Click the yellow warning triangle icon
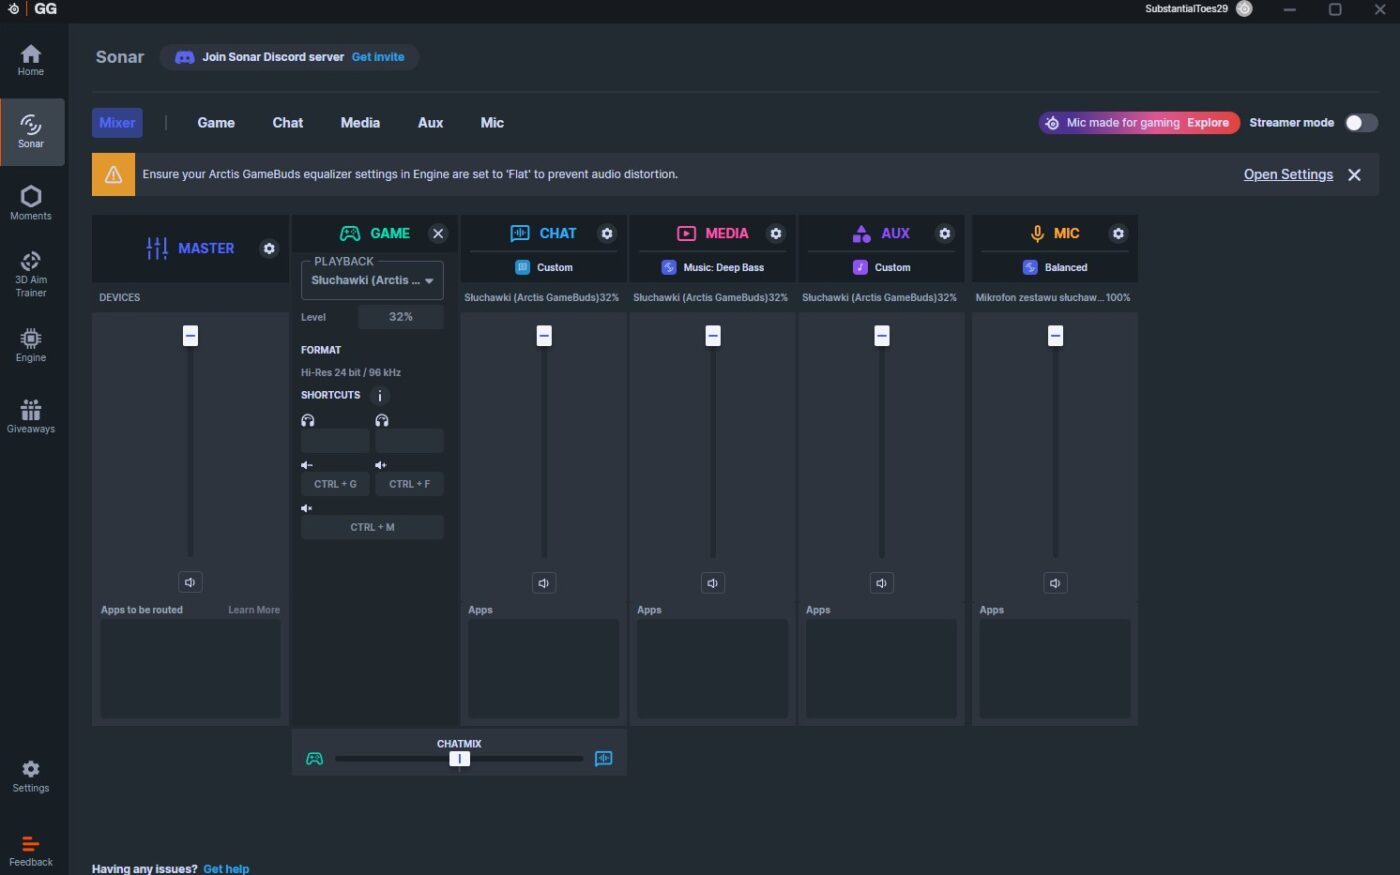The height and width of the screenshot is (875, 1400). (x=113, y=175)
